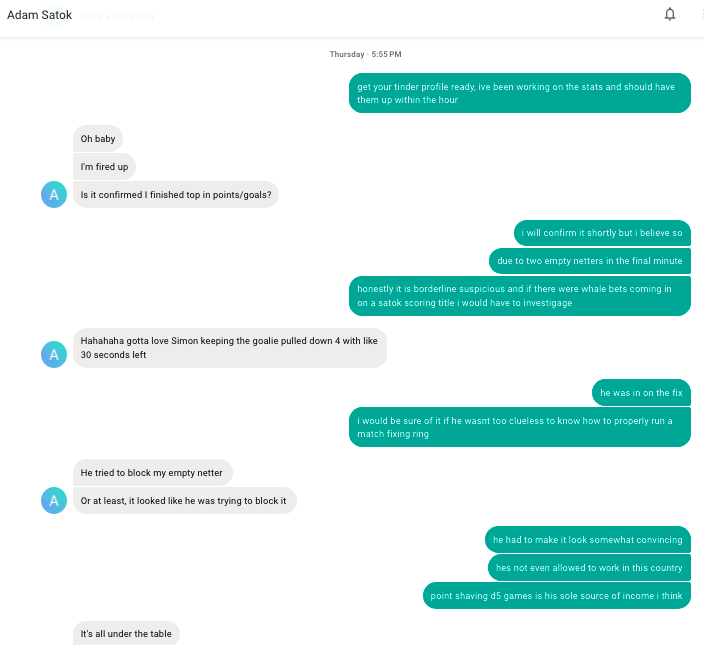
Task: Click avatar beside "Is it confirmed" message
Action: coord(54,195)
